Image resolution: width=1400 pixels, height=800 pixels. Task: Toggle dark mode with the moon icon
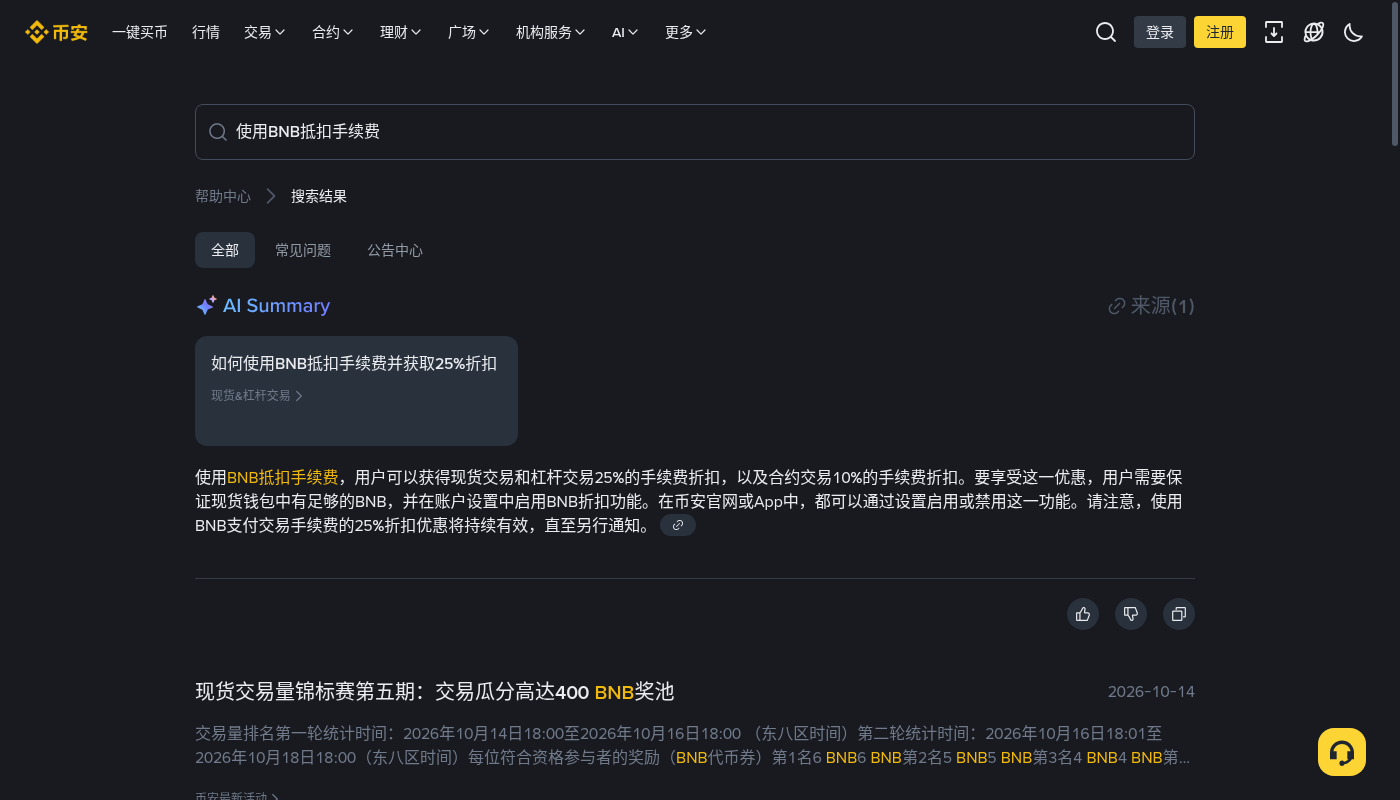click(1354, 32)
